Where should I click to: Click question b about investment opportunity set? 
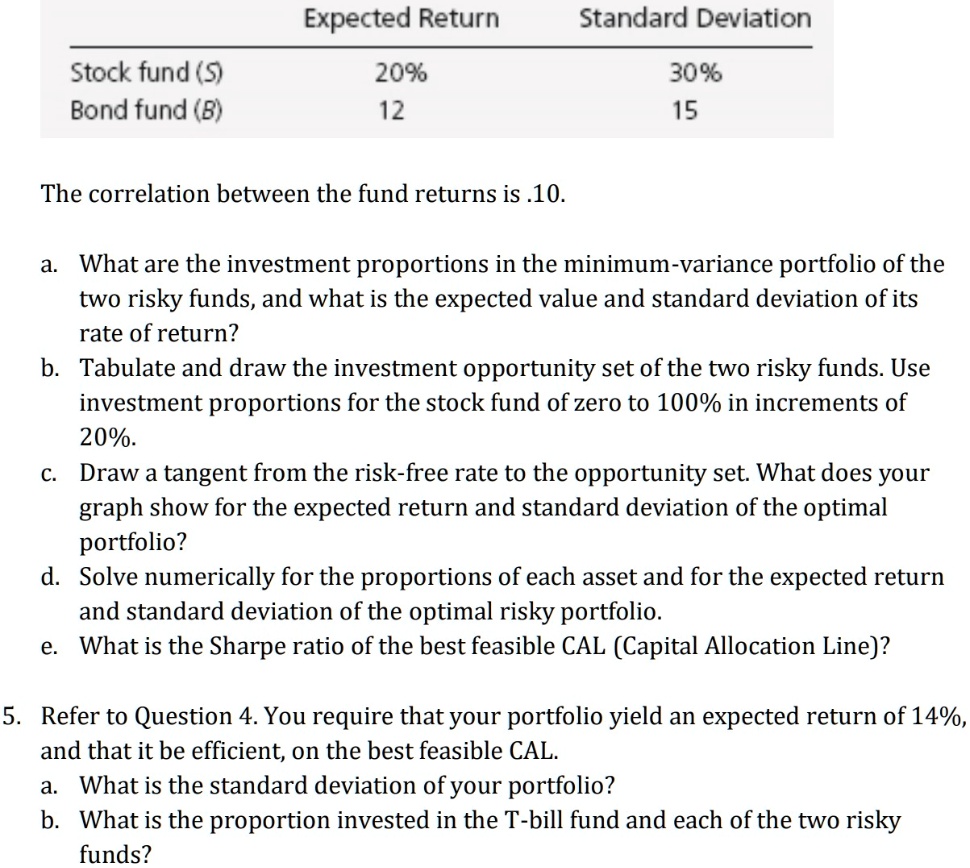point(486,403)
